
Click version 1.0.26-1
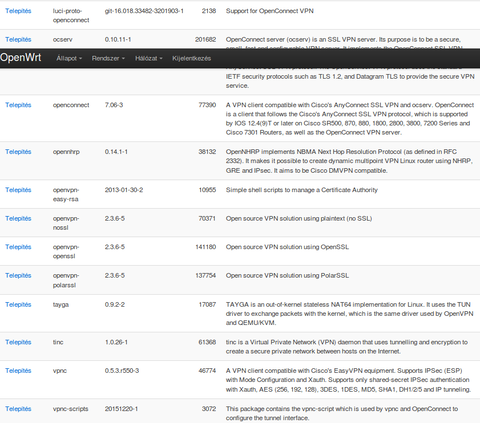pyautogui.click(x=116, y=342)
